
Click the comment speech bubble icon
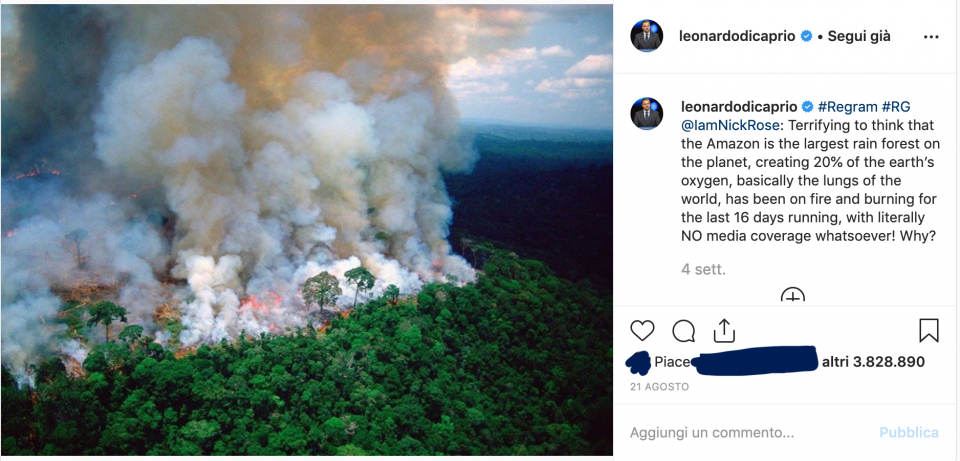coord(684,331)
